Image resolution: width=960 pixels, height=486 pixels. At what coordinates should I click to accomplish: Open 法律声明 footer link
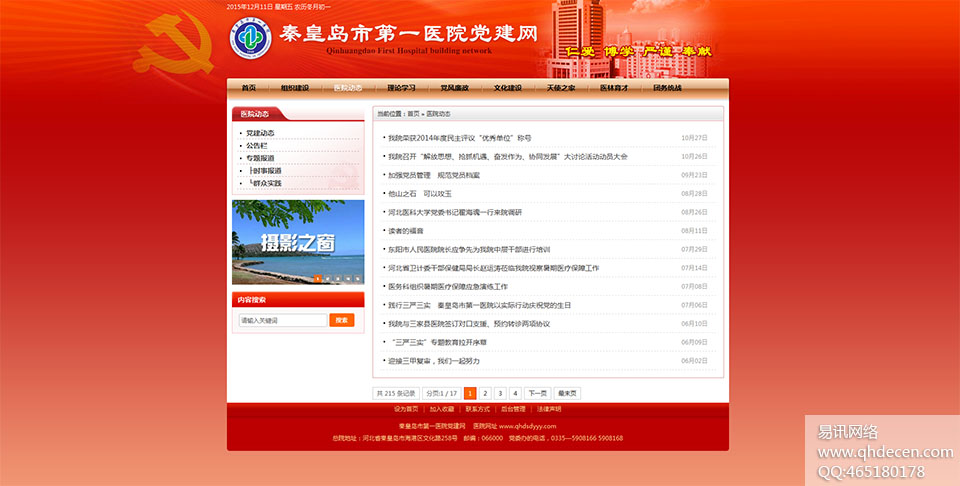click(x=549, y=409)
